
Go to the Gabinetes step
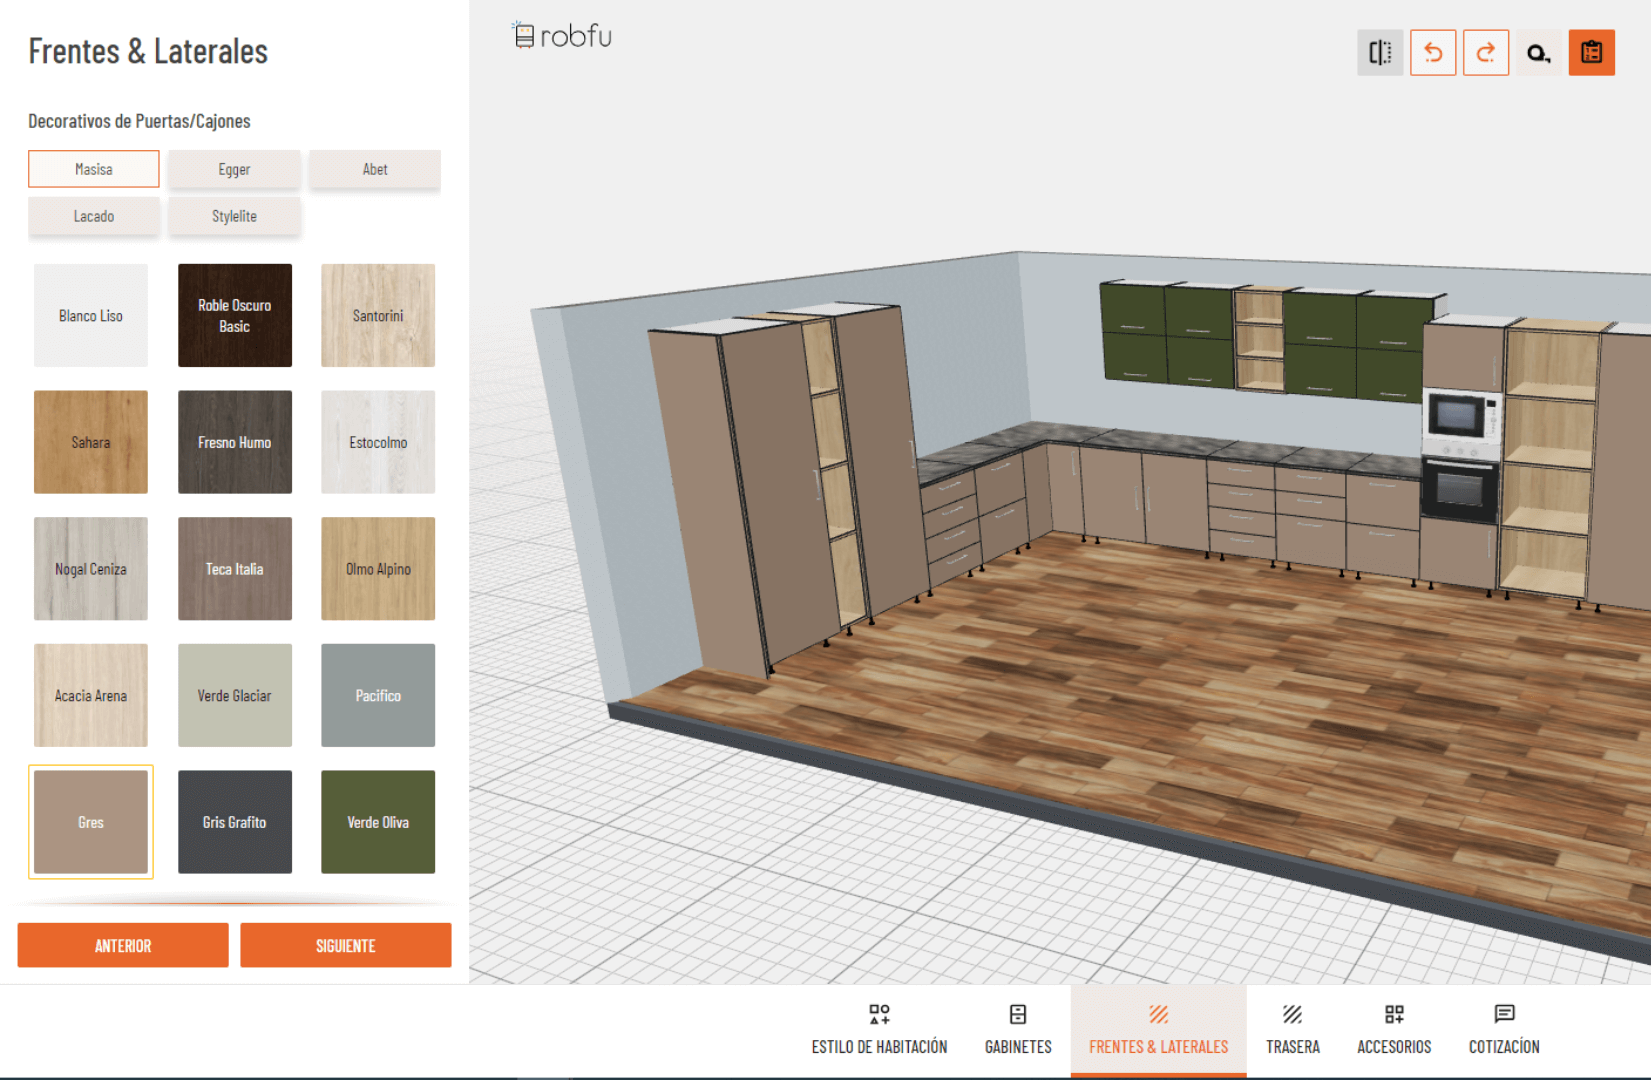coord(1018,1030)
